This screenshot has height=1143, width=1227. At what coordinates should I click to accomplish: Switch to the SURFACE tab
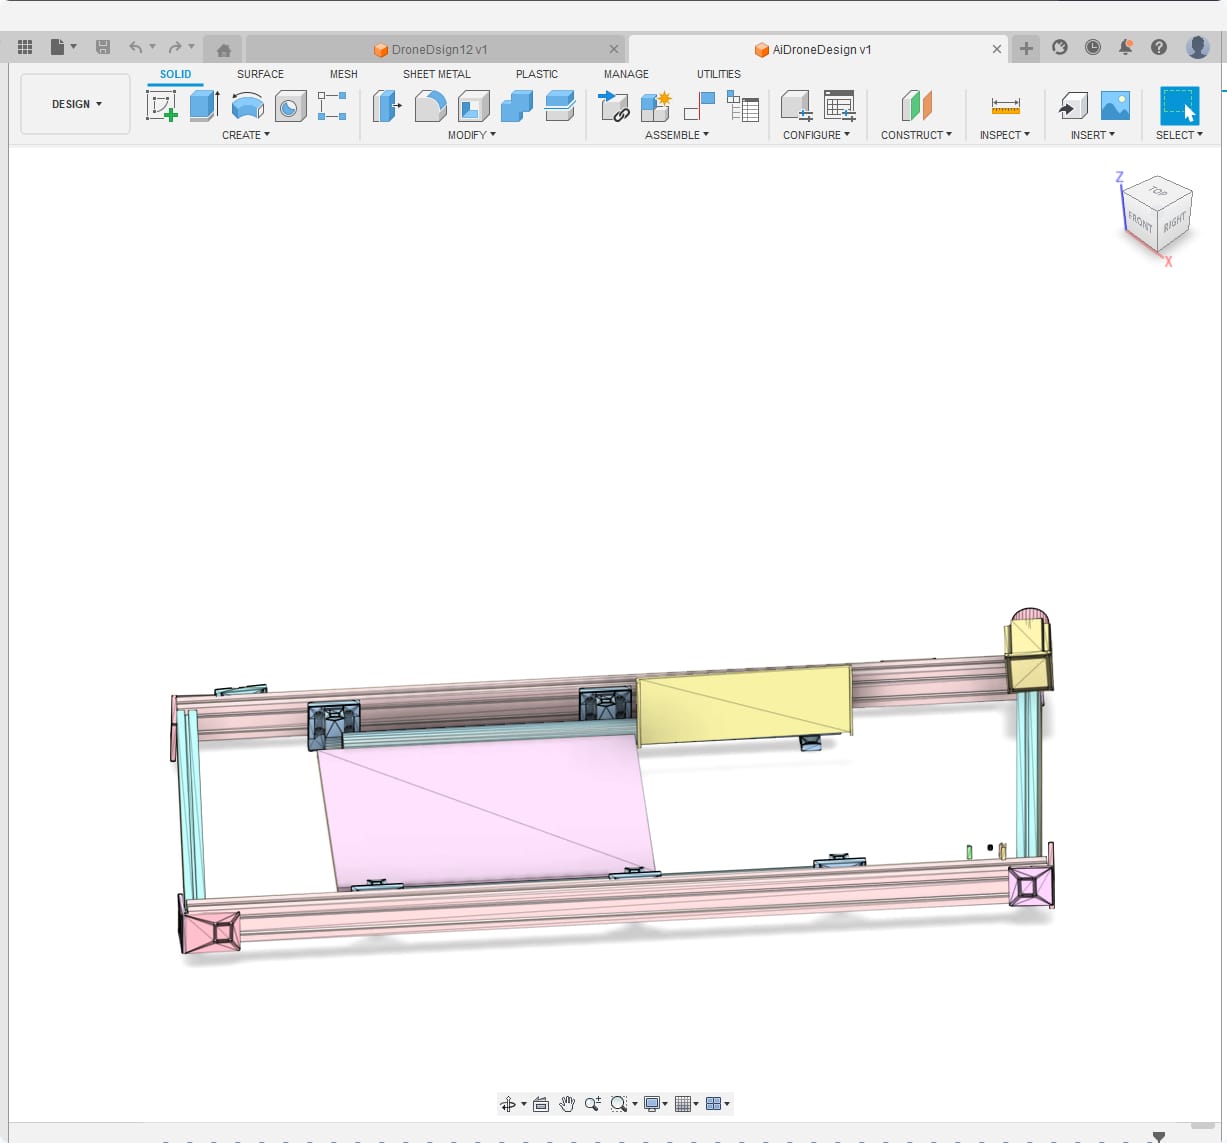pos(260,74)
